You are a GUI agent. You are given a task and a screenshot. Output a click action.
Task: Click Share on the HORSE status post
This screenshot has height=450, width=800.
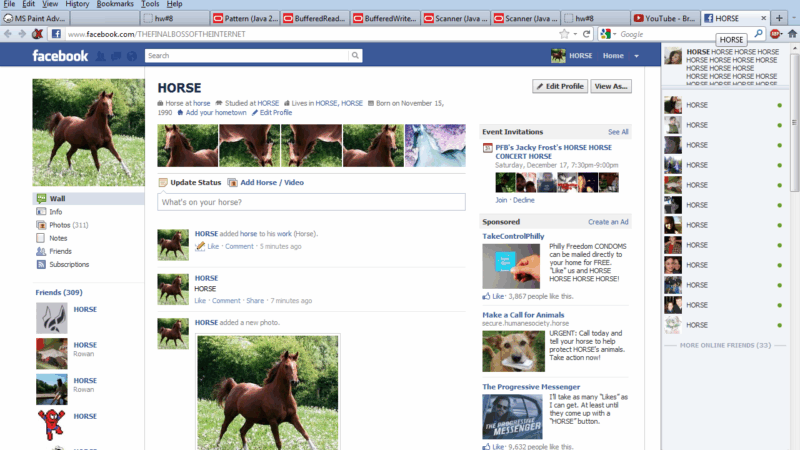(255, 301)
